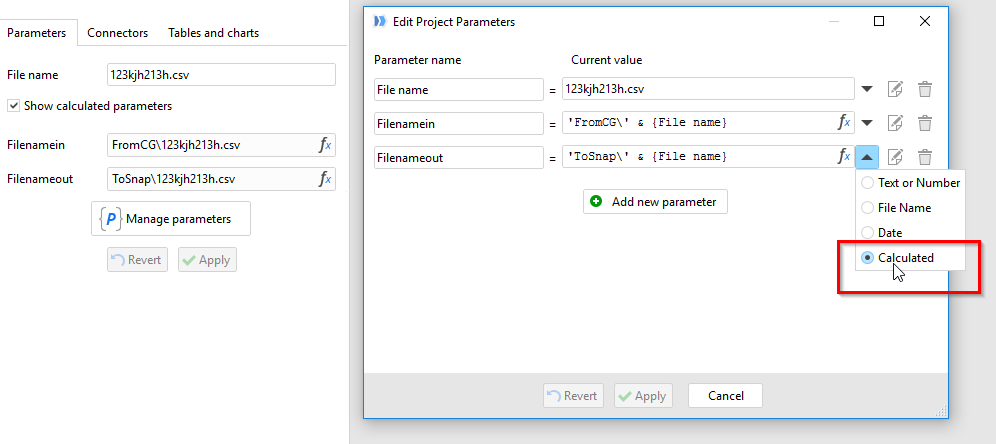Open the Tables and charts tab

[213, 33]
